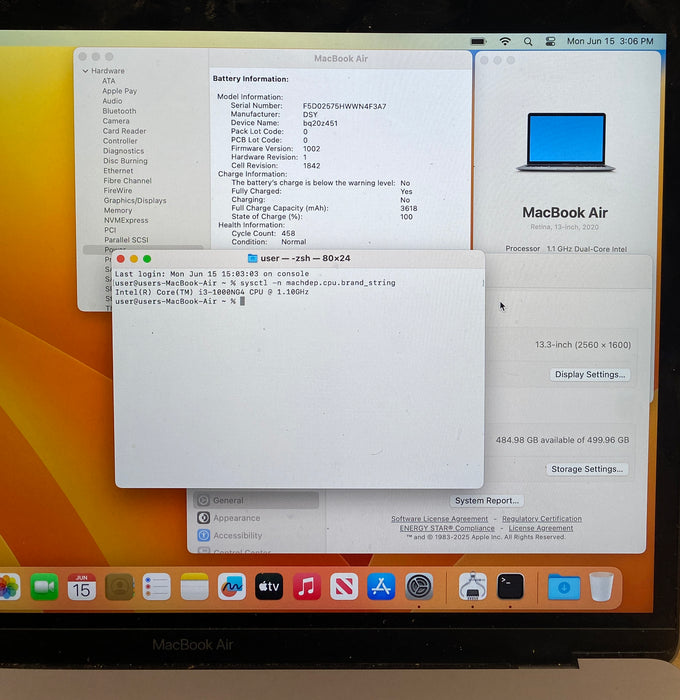This screenshot has height=700, width=680.
Task: Select Card Reader in the Hardware list
Action: pos(124,131)
